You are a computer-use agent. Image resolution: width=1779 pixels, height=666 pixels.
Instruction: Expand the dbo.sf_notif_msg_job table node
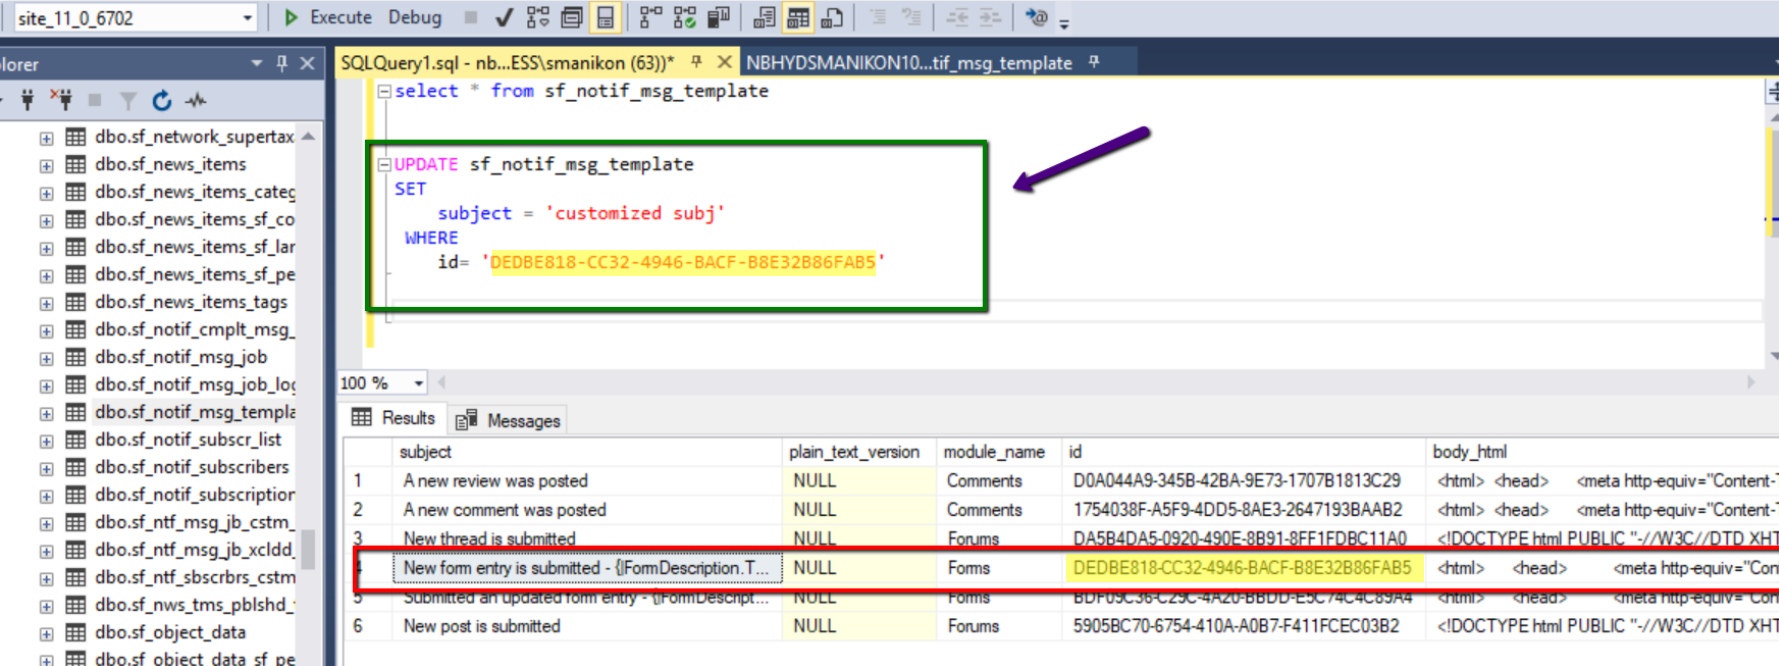[46, 358]
